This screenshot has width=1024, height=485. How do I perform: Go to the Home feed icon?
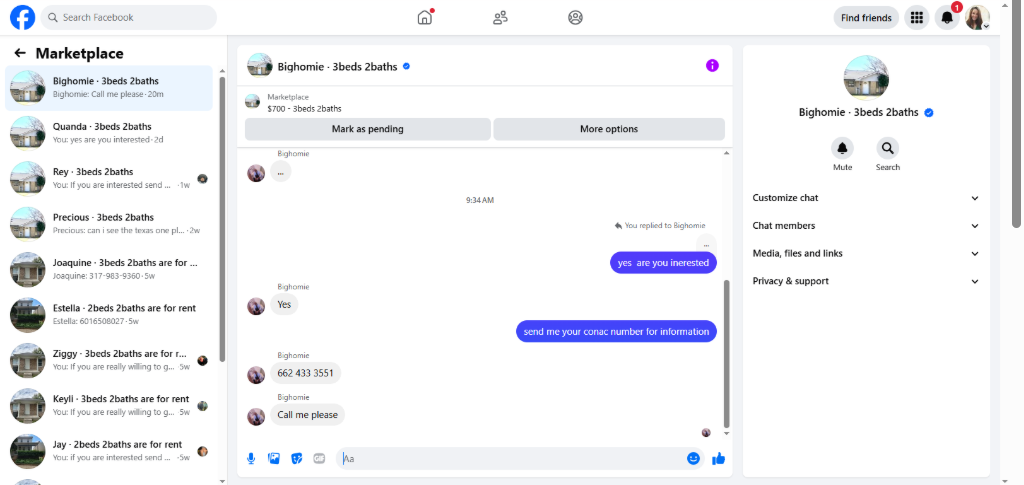pyautogui.click(x=425, y=18)
